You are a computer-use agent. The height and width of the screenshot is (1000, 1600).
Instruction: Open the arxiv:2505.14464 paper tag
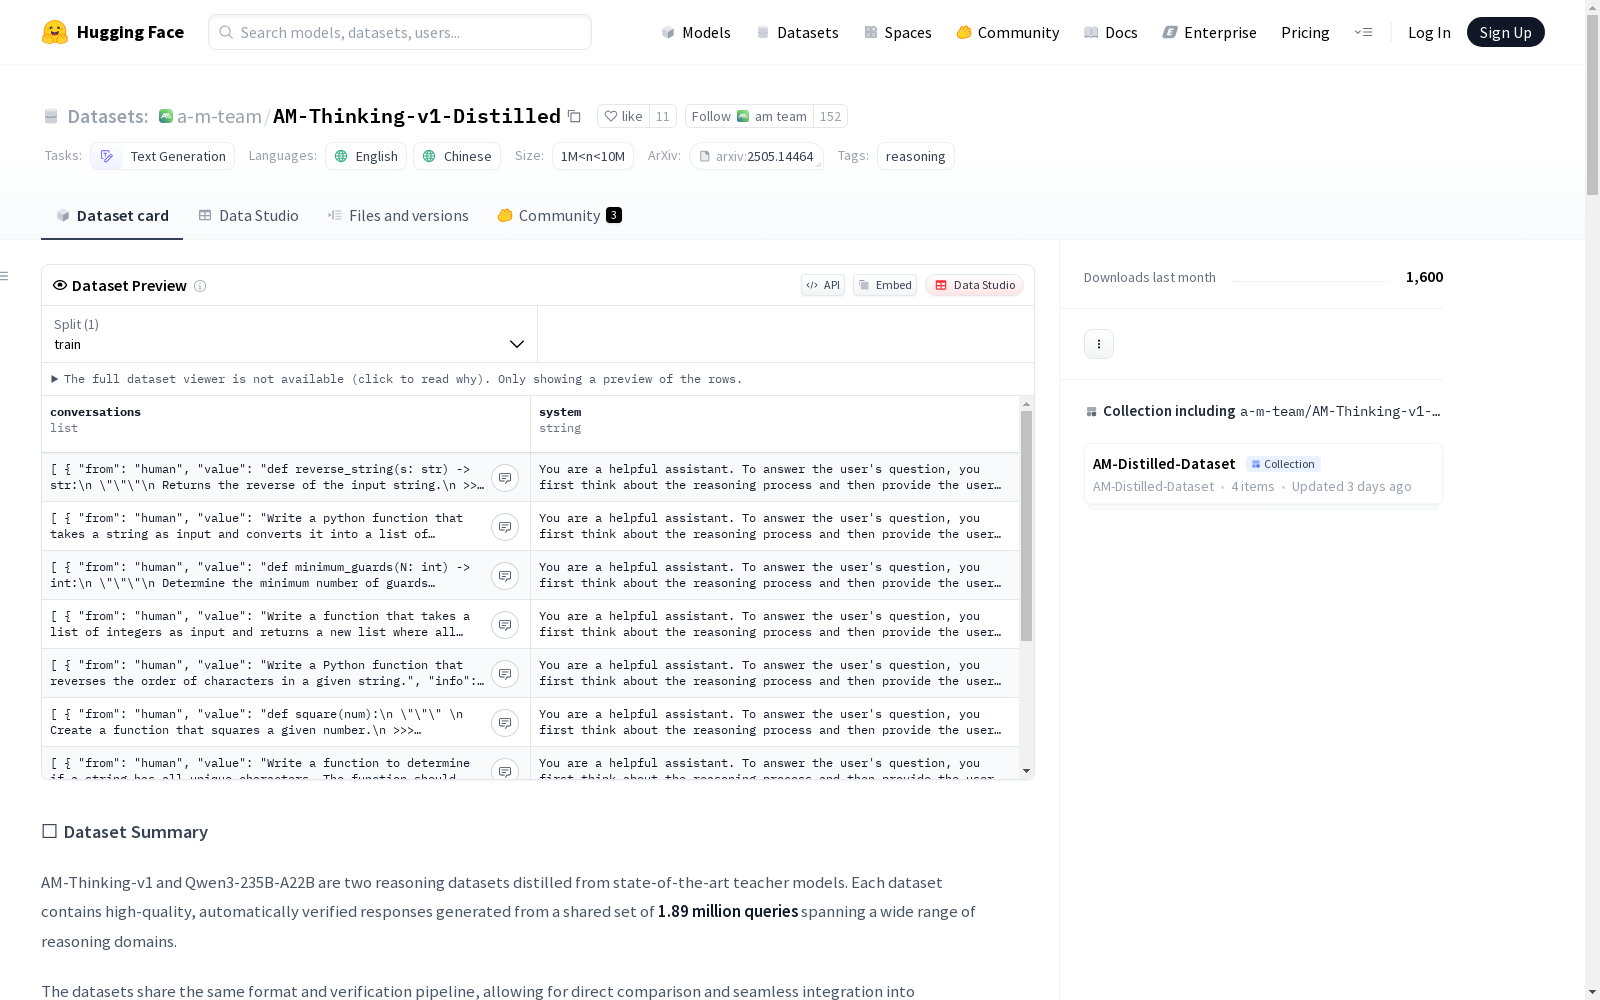pos(756,156)
